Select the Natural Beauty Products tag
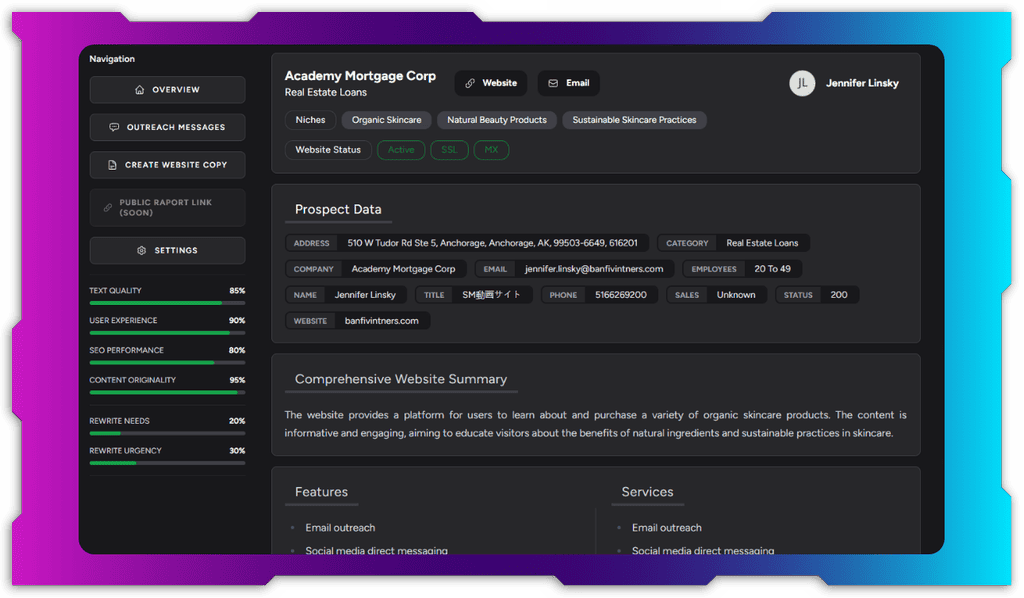The image size is (1024, 598). click(497, 119)
